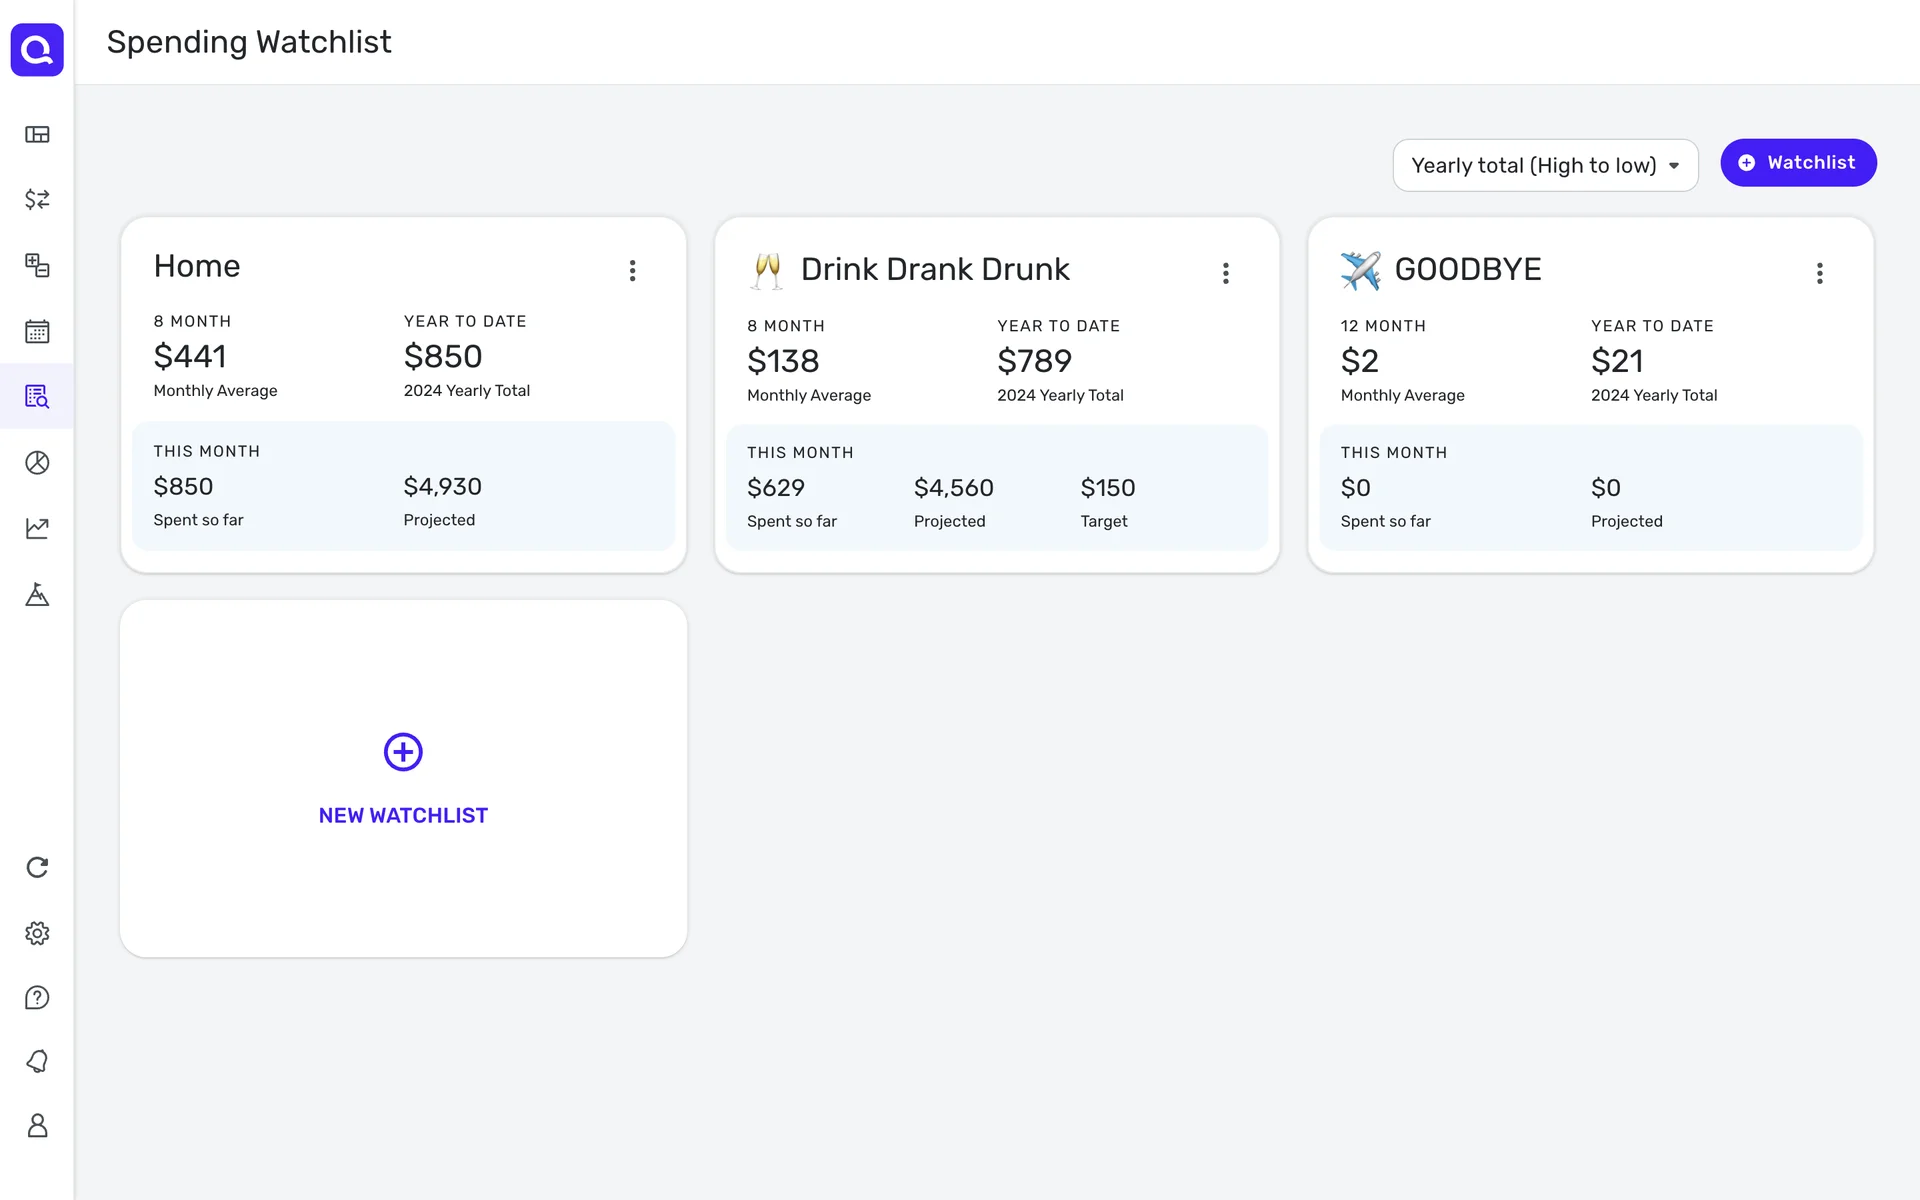Viewport: 1920px width, 1200px height.
Task: Open Drink Drank Drunk card options menu
Action: point(1225,274)
